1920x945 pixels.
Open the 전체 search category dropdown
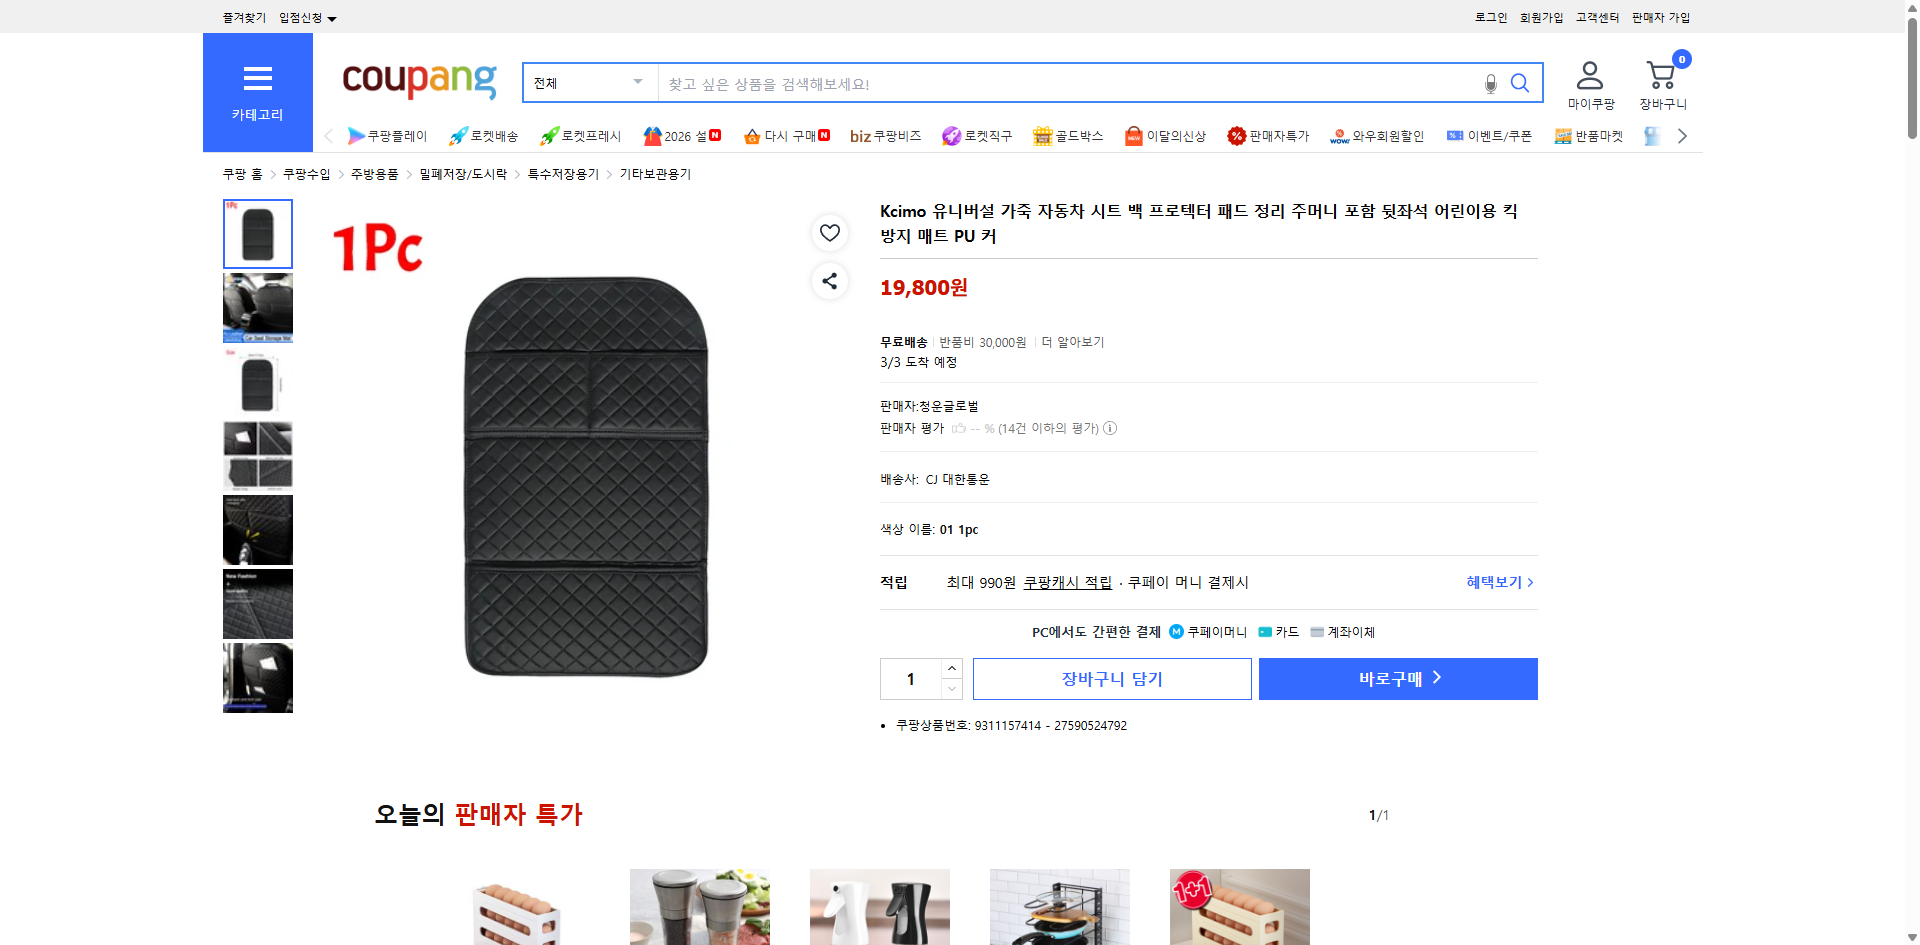point(589,83)
